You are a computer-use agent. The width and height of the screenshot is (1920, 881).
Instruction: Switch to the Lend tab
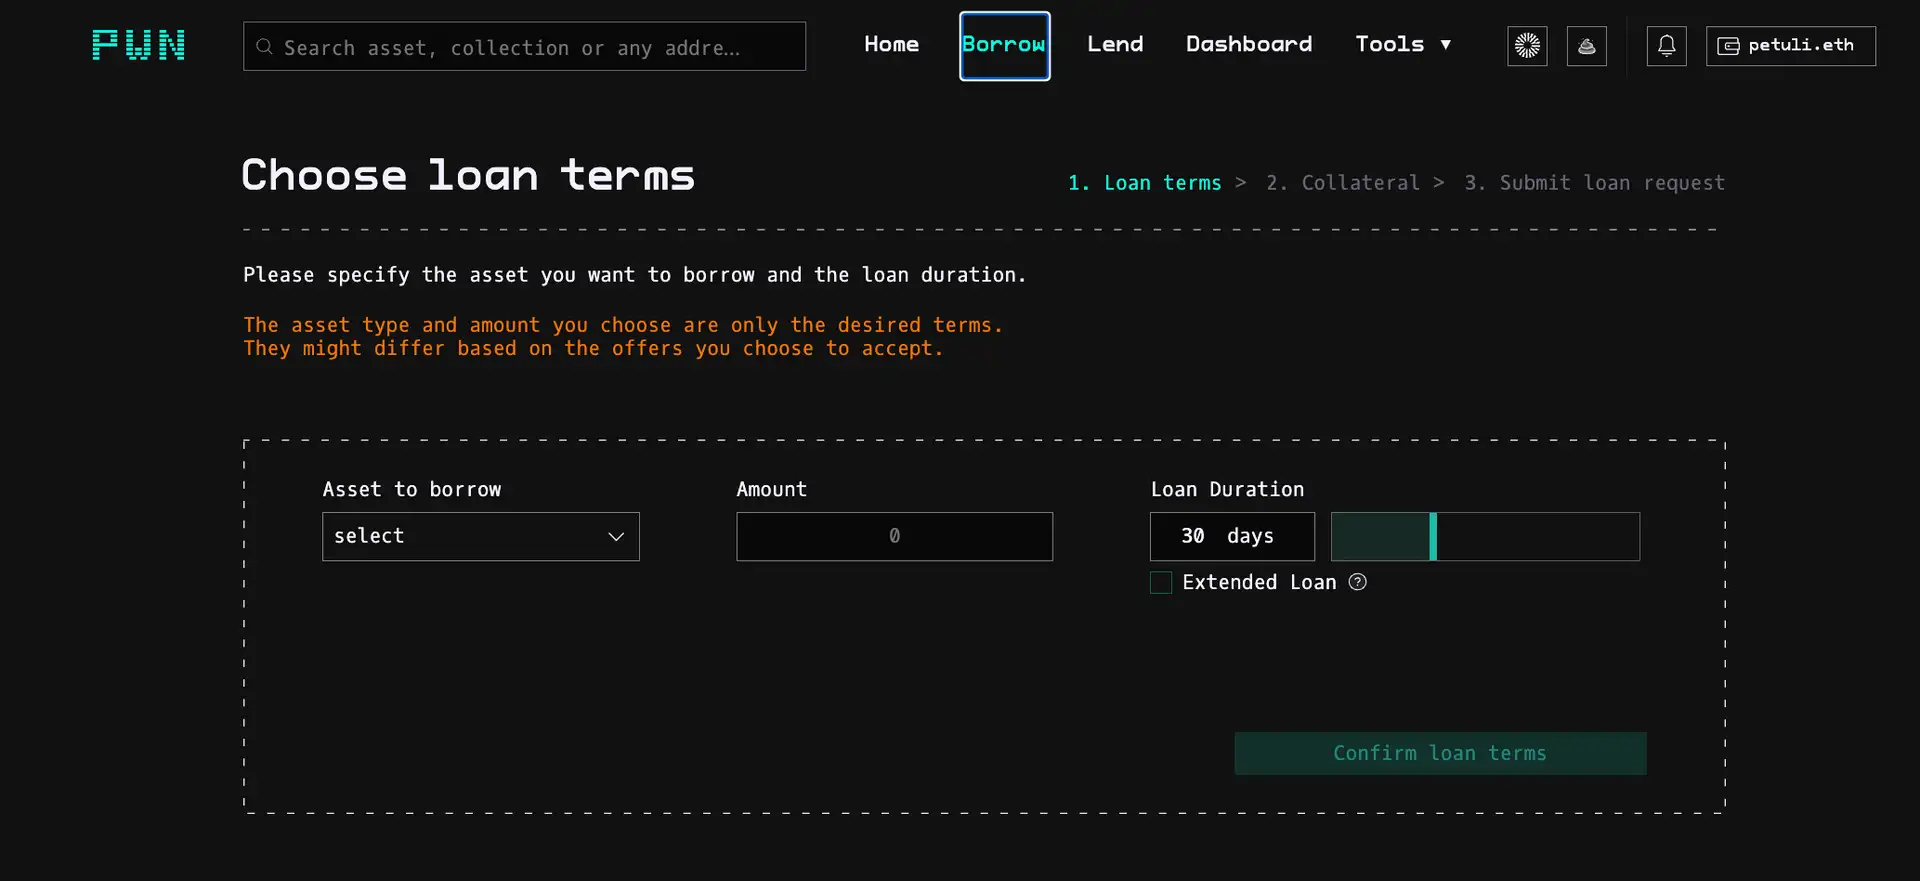pos(1115,45)
